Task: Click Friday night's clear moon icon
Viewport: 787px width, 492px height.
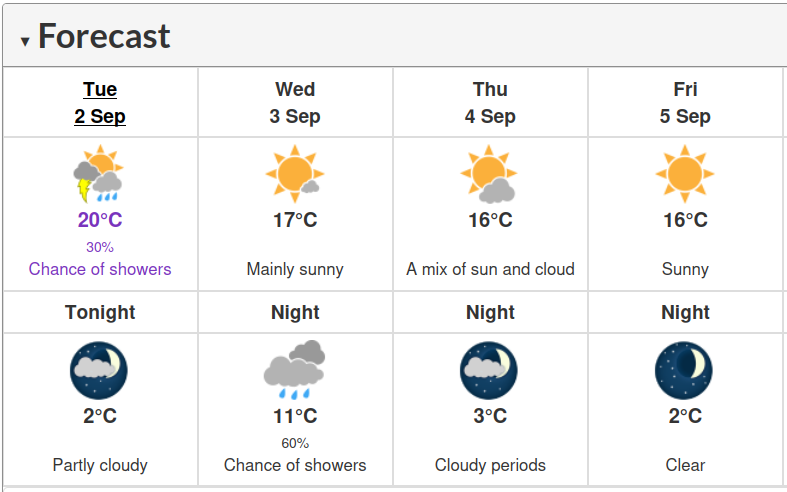Action: click(684, 371)
